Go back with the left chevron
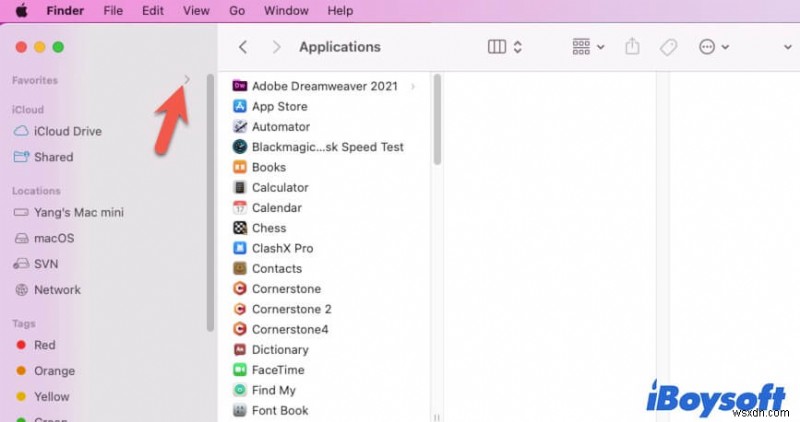 [x=243, y=47]
